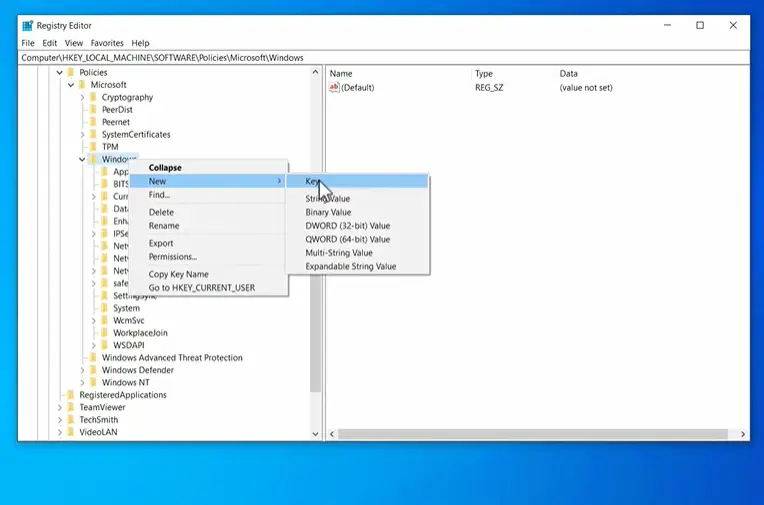Choose Rename in the context menu
Image resolution: width=764 pixels, height=505 pixels.
pyautogui.click(x=209, y=226)
